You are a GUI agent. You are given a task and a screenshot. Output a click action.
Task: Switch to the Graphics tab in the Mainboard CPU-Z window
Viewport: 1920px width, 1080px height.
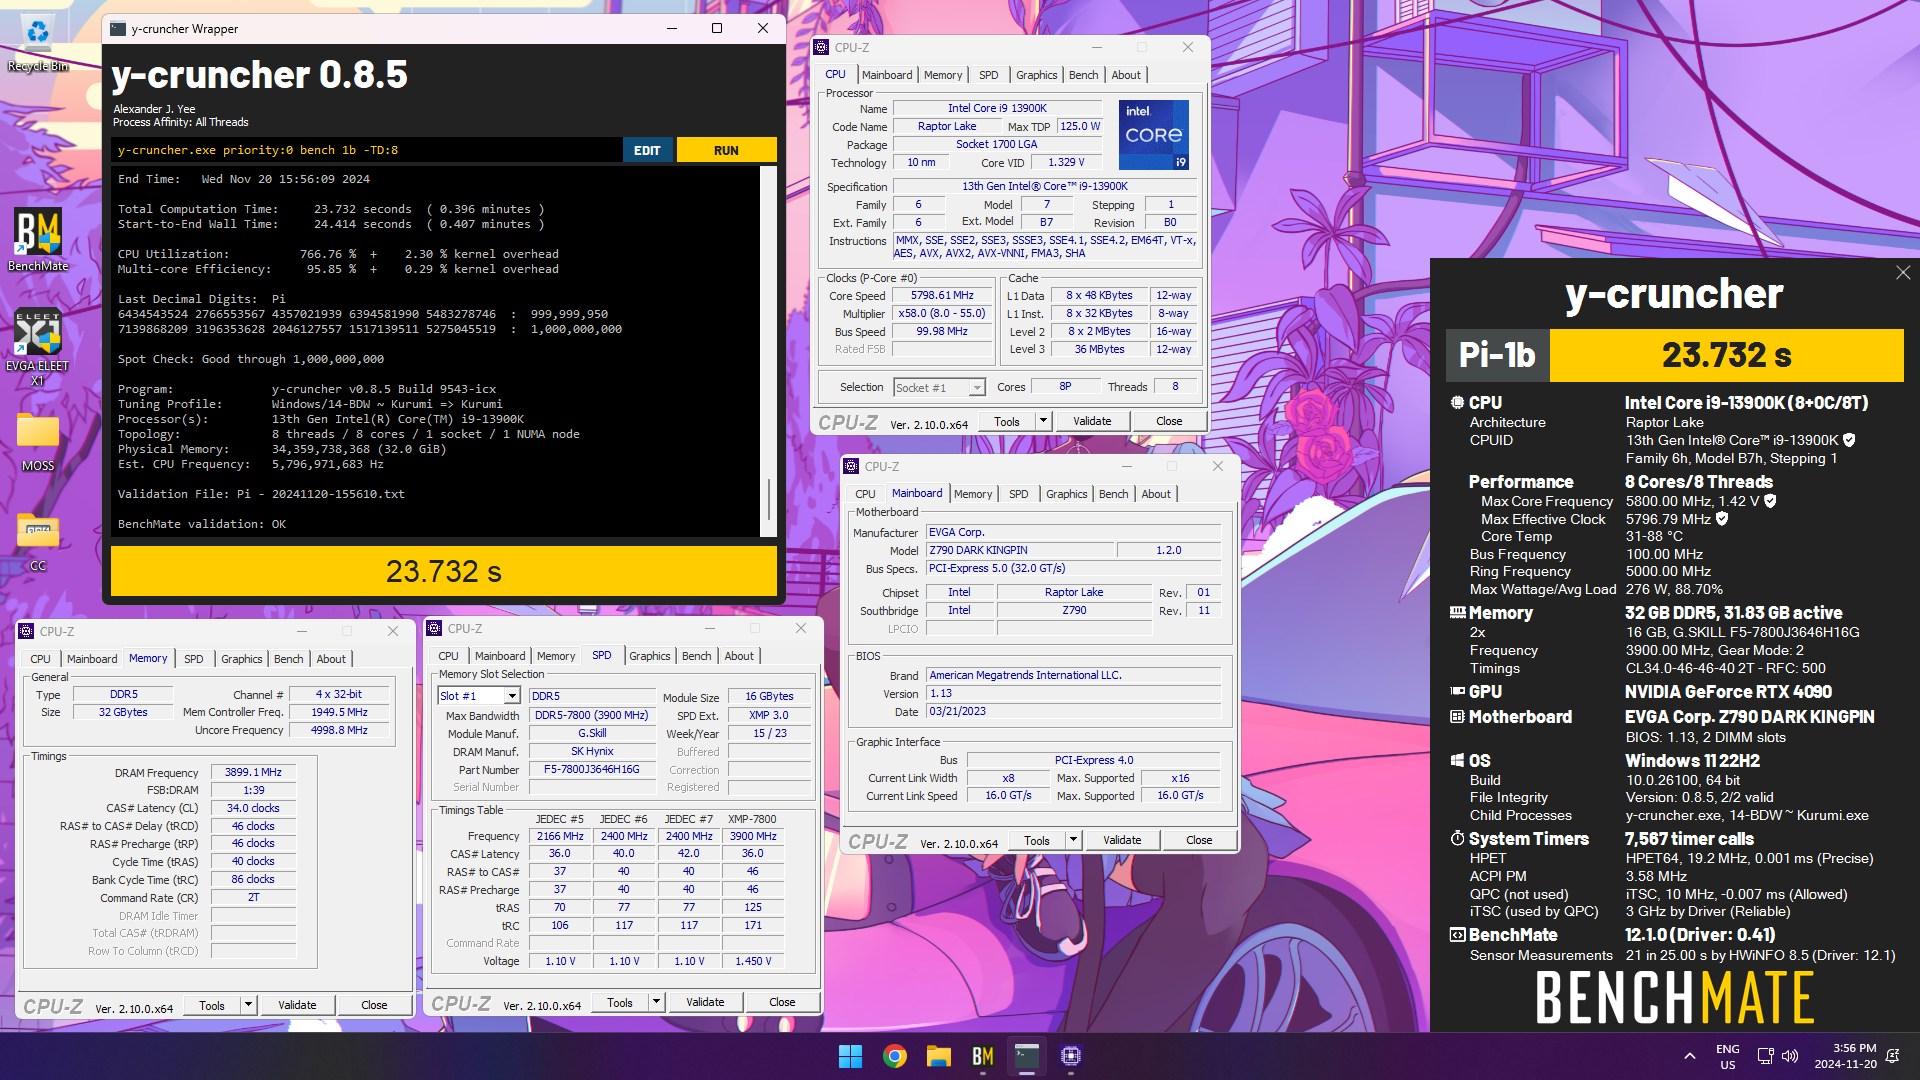(1066, 494)
